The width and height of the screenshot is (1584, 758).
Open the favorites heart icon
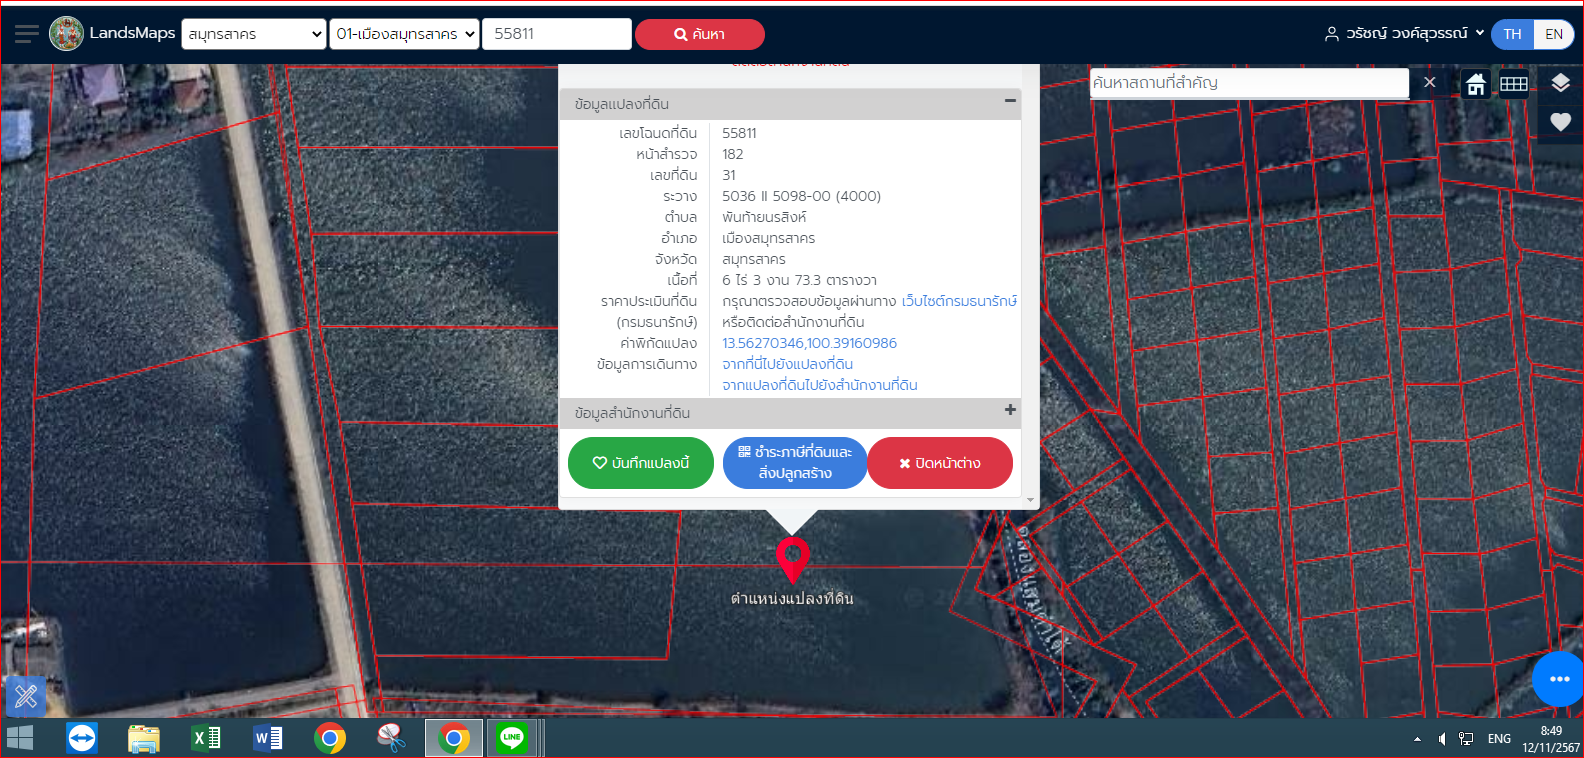1561,122
